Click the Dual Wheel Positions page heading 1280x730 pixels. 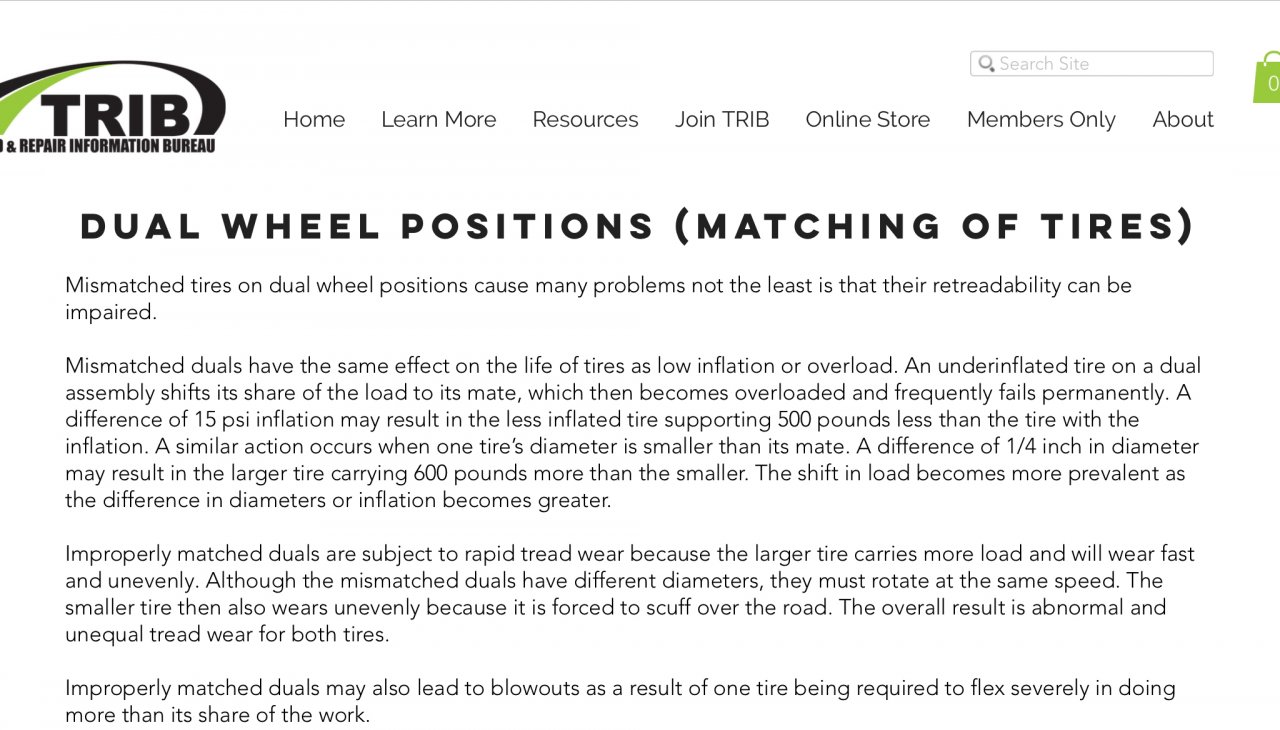(638, 226)
